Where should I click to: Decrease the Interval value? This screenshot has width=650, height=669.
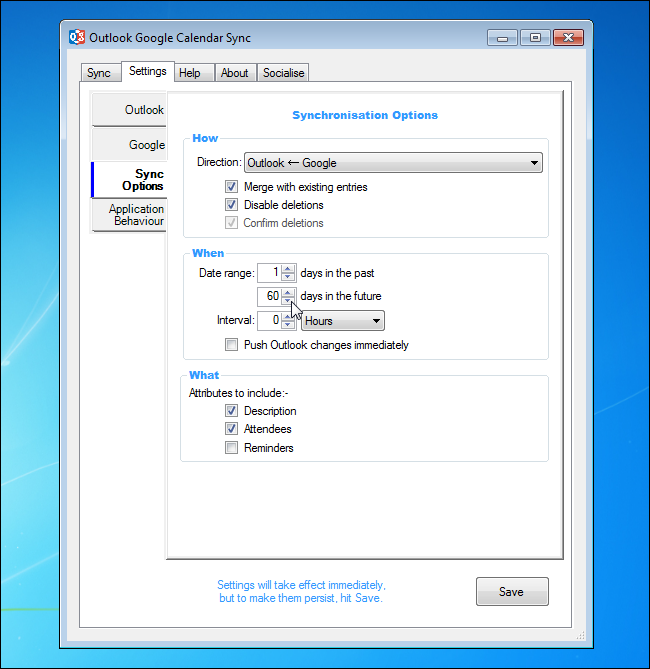pyautogui.click(x=288, y=325)
